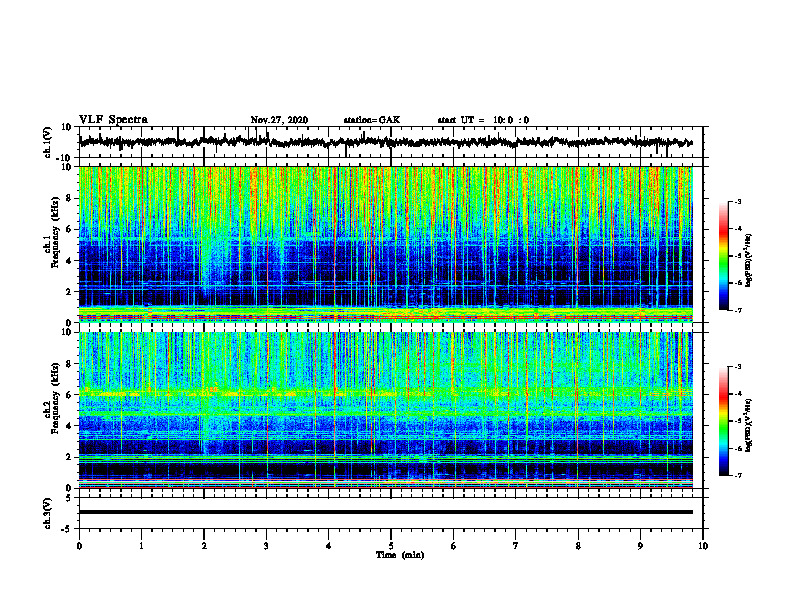This screenshot has width=792, height=612.
Task: Click the -3 tick on ch.2 color bar
Action: pos(737,367)
